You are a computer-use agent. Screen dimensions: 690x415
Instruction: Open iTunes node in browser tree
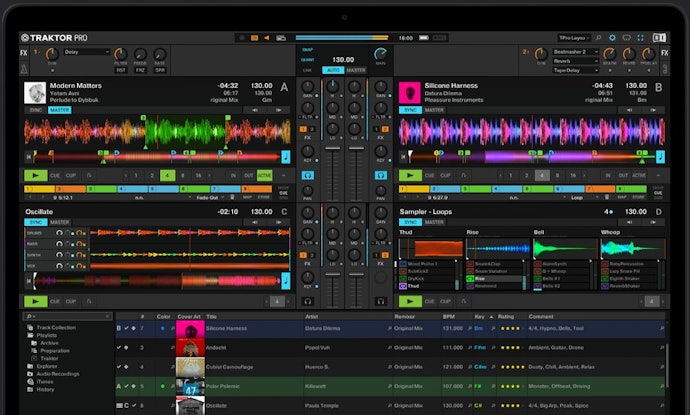(40, 382)
